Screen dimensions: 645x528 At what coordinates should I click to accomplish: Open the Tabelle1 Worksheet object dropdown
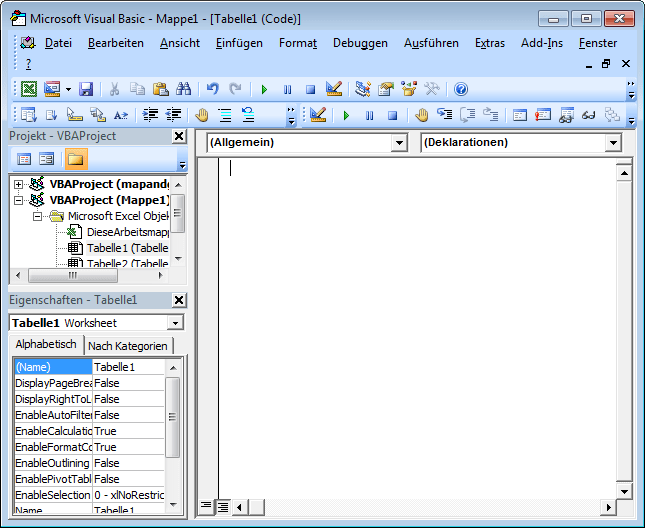175,323
